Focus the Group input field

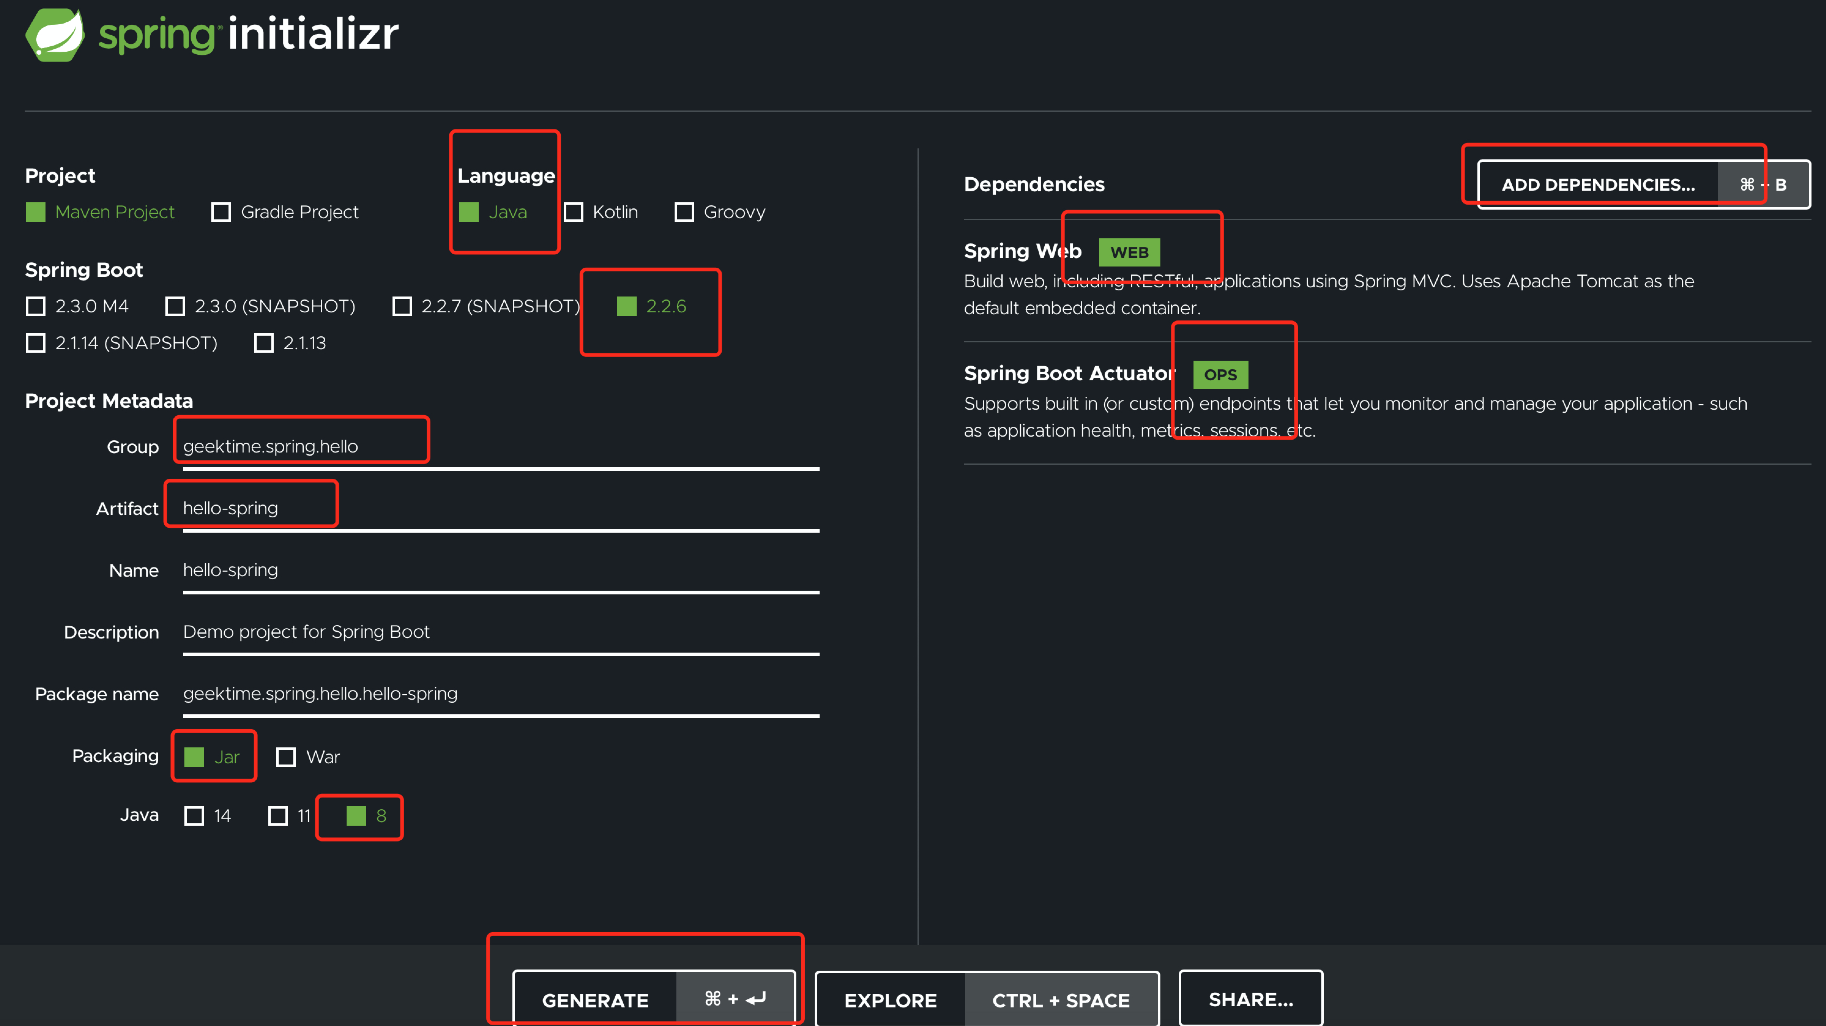click(x=501, y=447)
